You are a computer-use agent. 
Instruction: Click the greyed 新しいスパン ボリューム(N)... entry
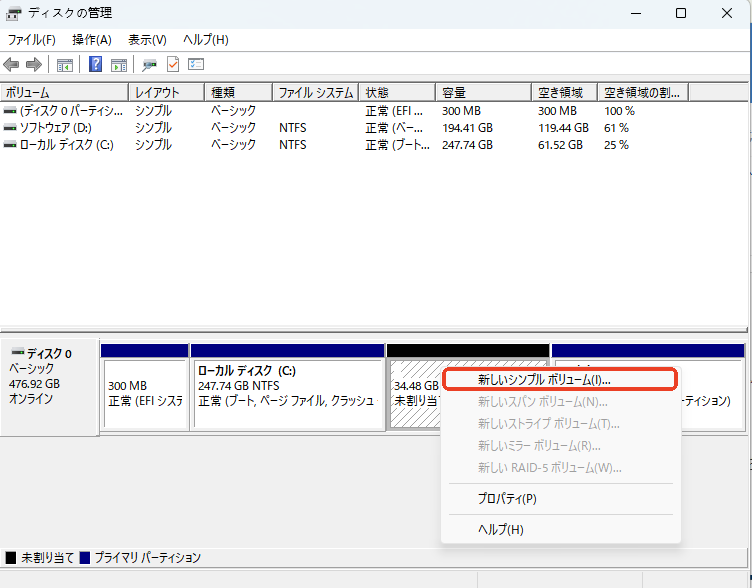[560, 402]
